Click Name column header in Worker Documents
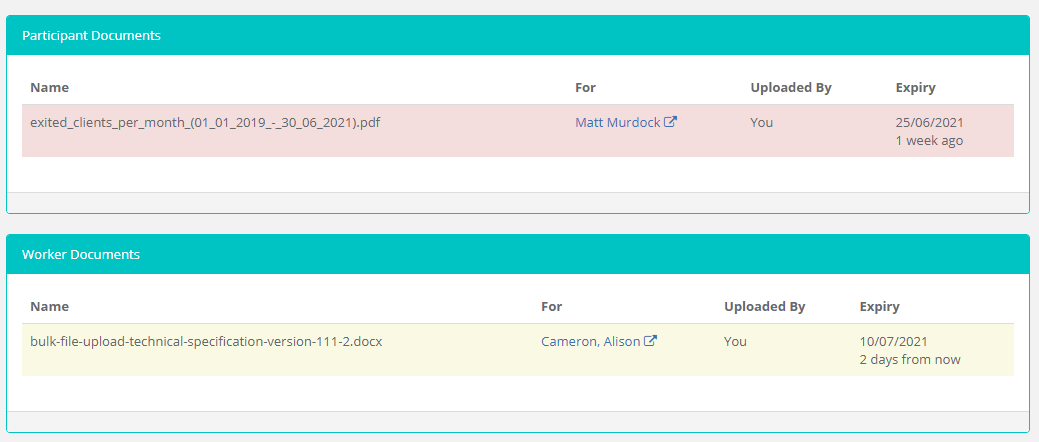The height and width of the screenshot is (442, 1039). tap(50, 307)
